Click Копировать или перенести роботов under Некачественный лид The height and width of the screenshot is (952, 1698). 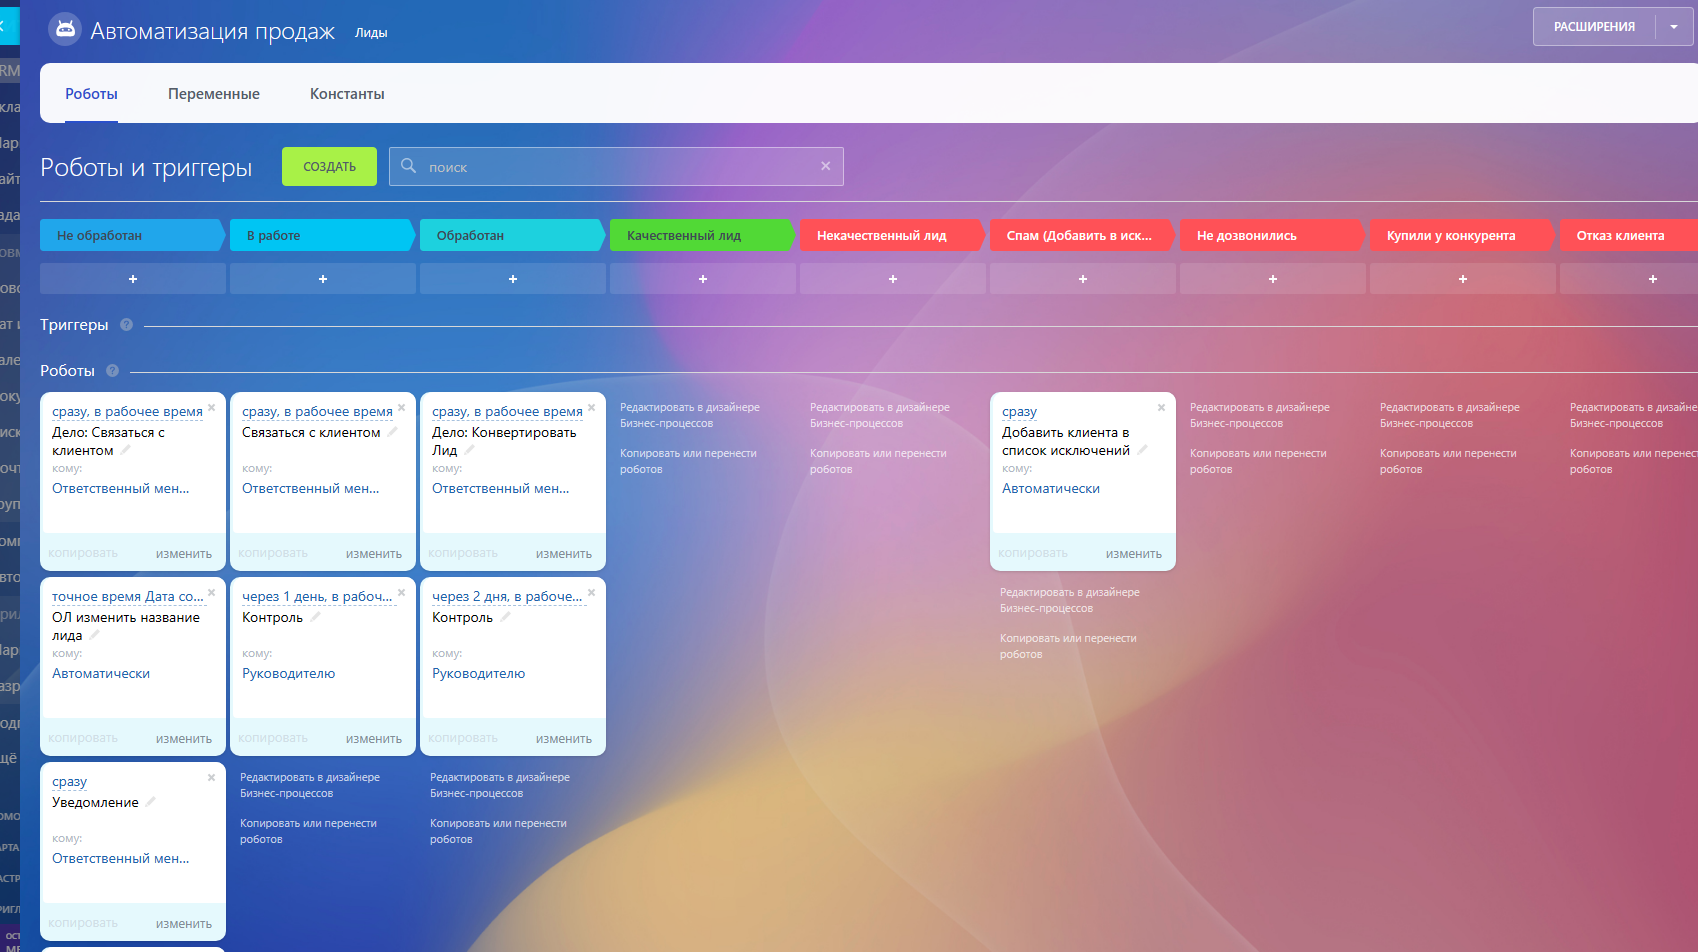click(x=878, y=461)
